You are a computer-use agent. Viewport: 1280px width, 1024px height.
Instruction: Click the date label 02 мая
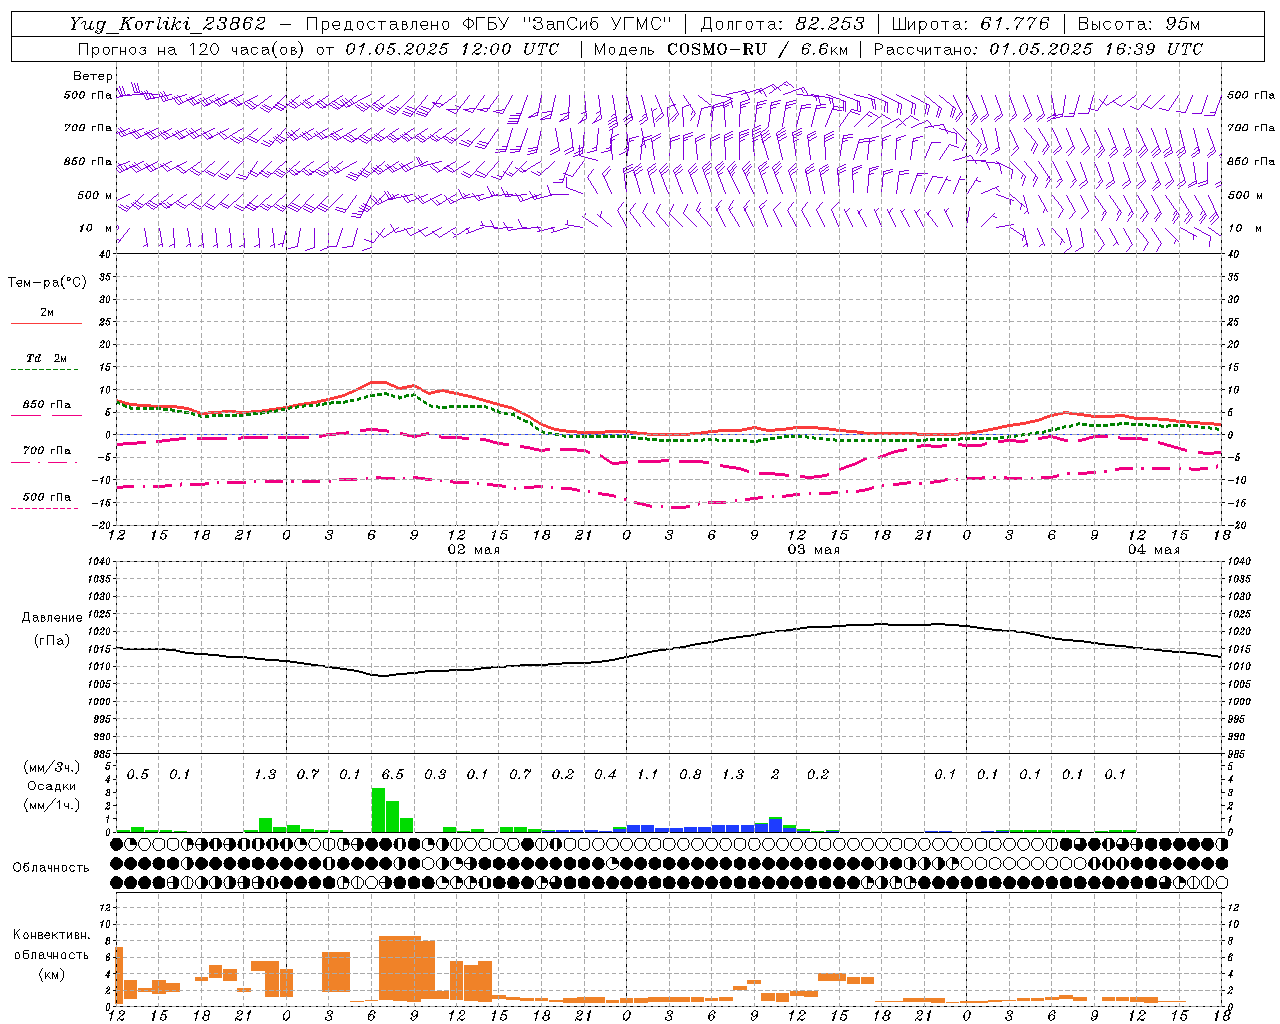474,550
